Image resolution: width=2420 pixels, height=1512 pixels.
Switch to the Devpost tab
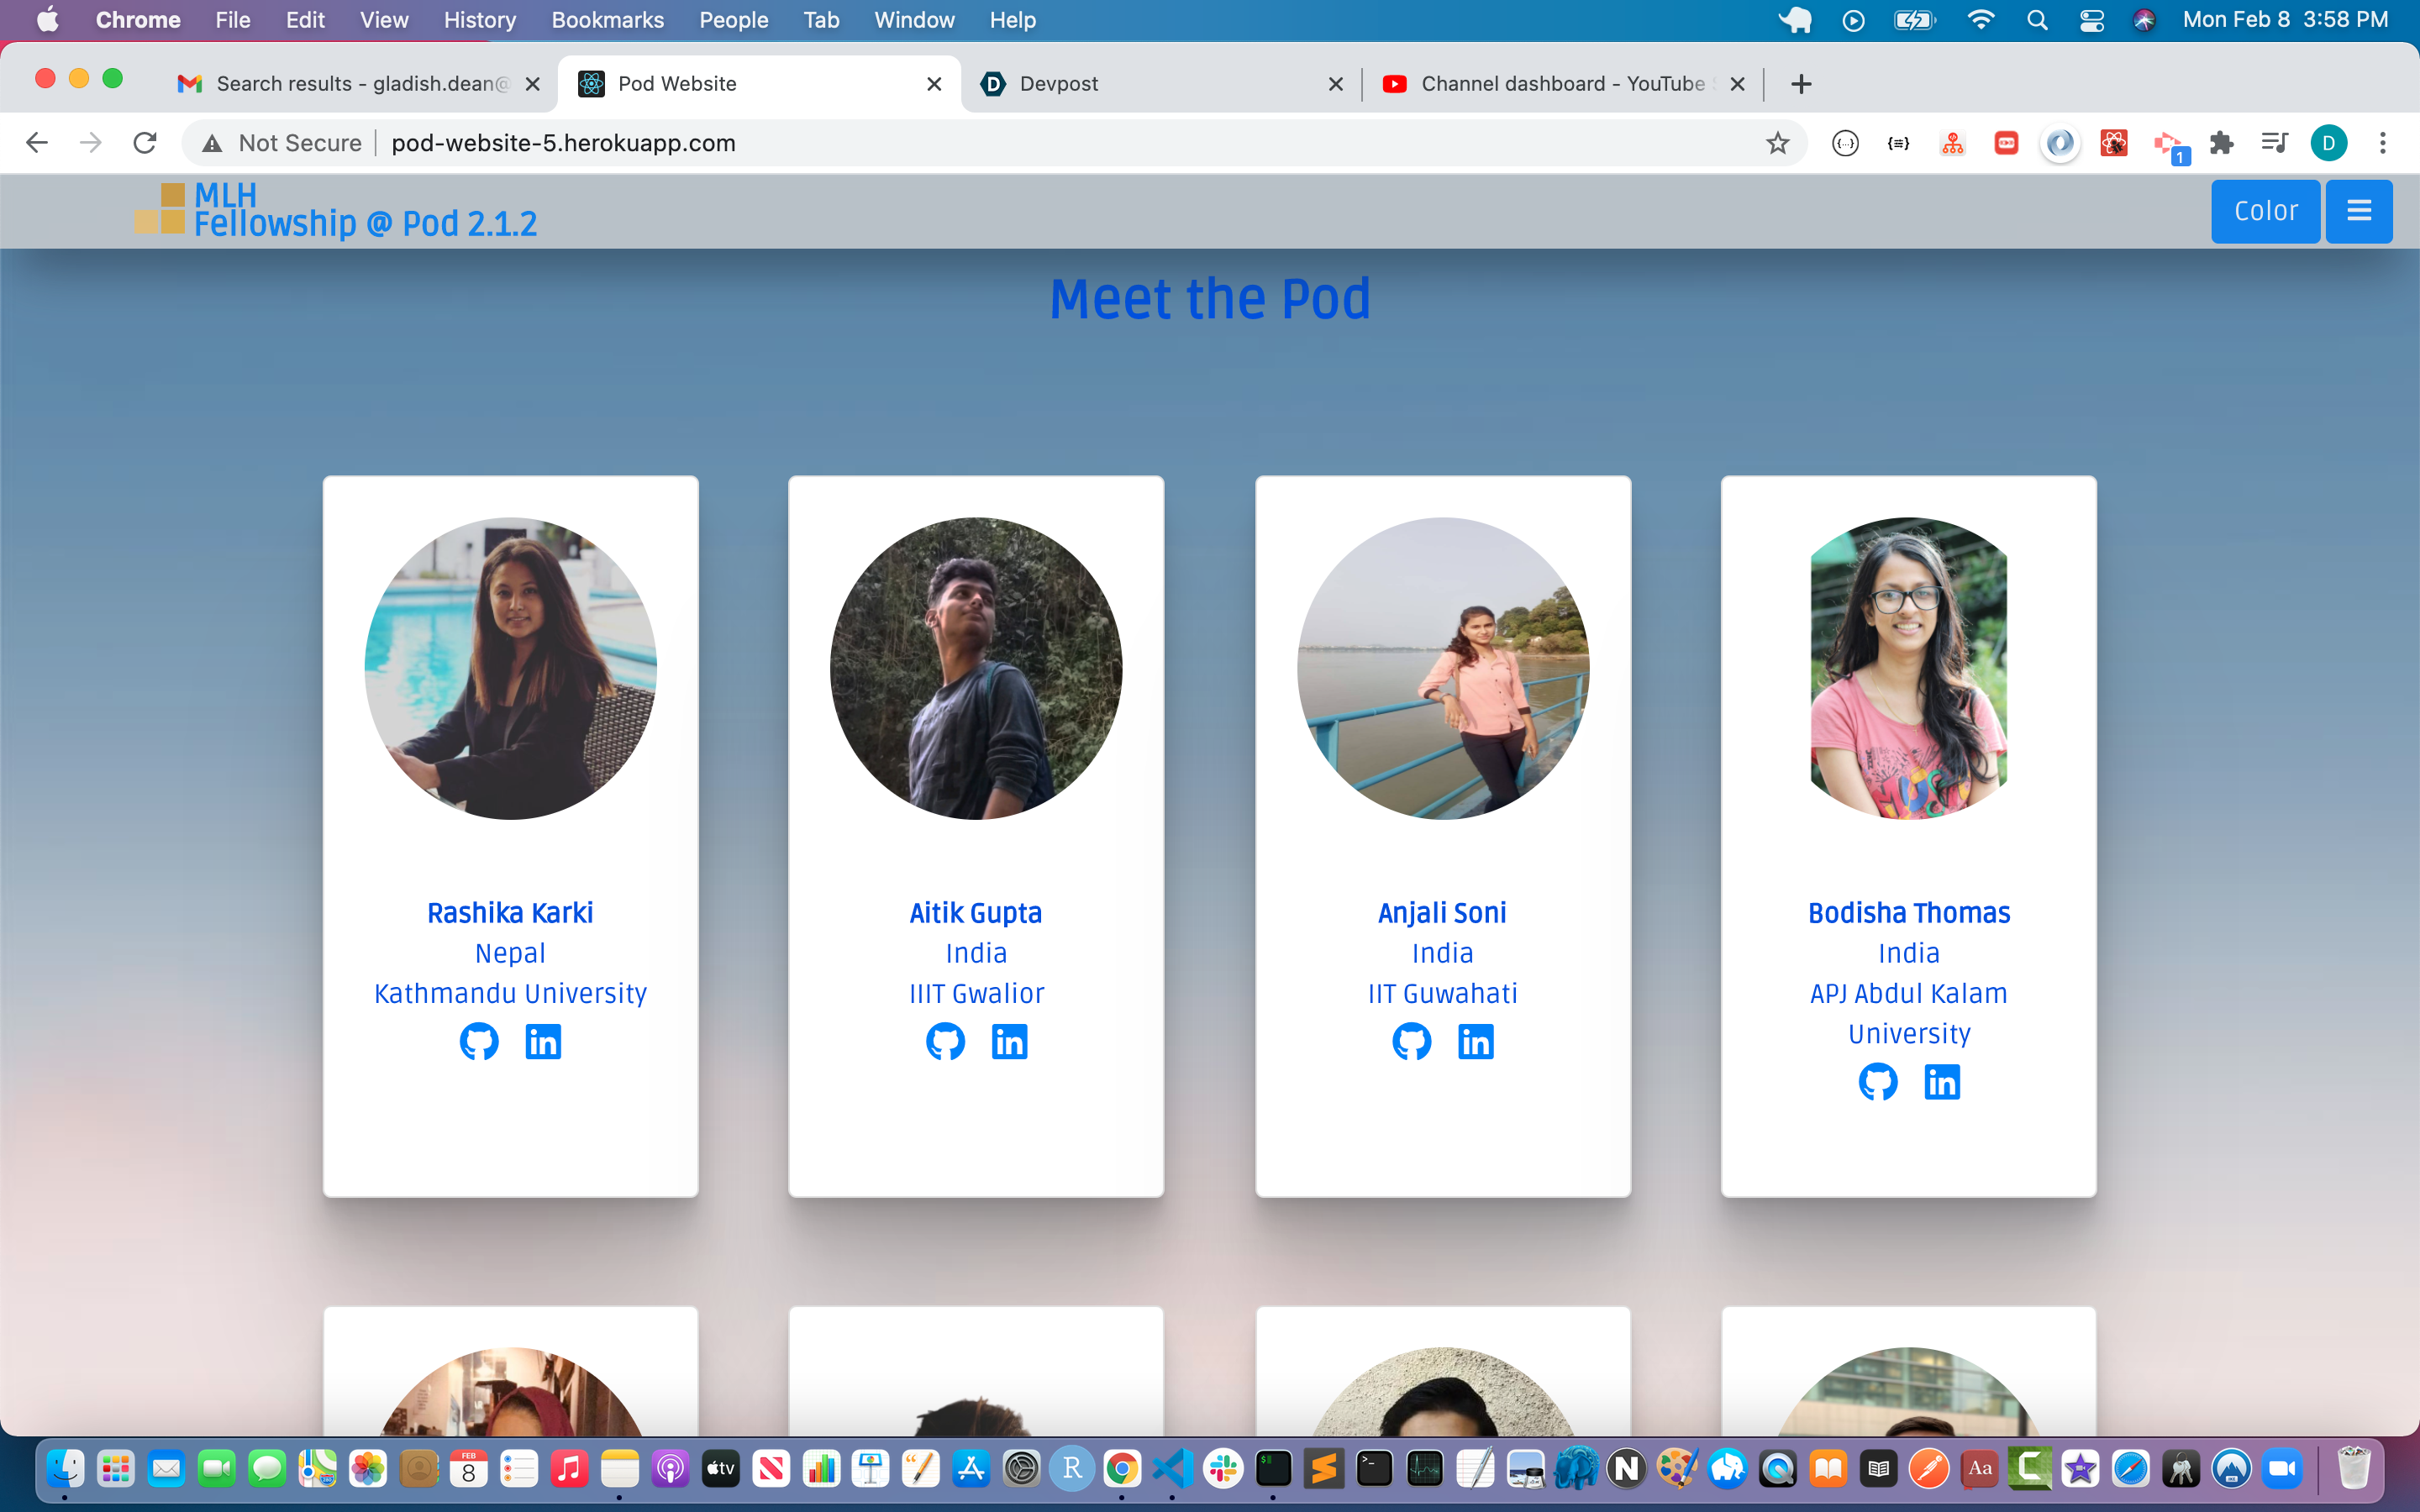1058,84
